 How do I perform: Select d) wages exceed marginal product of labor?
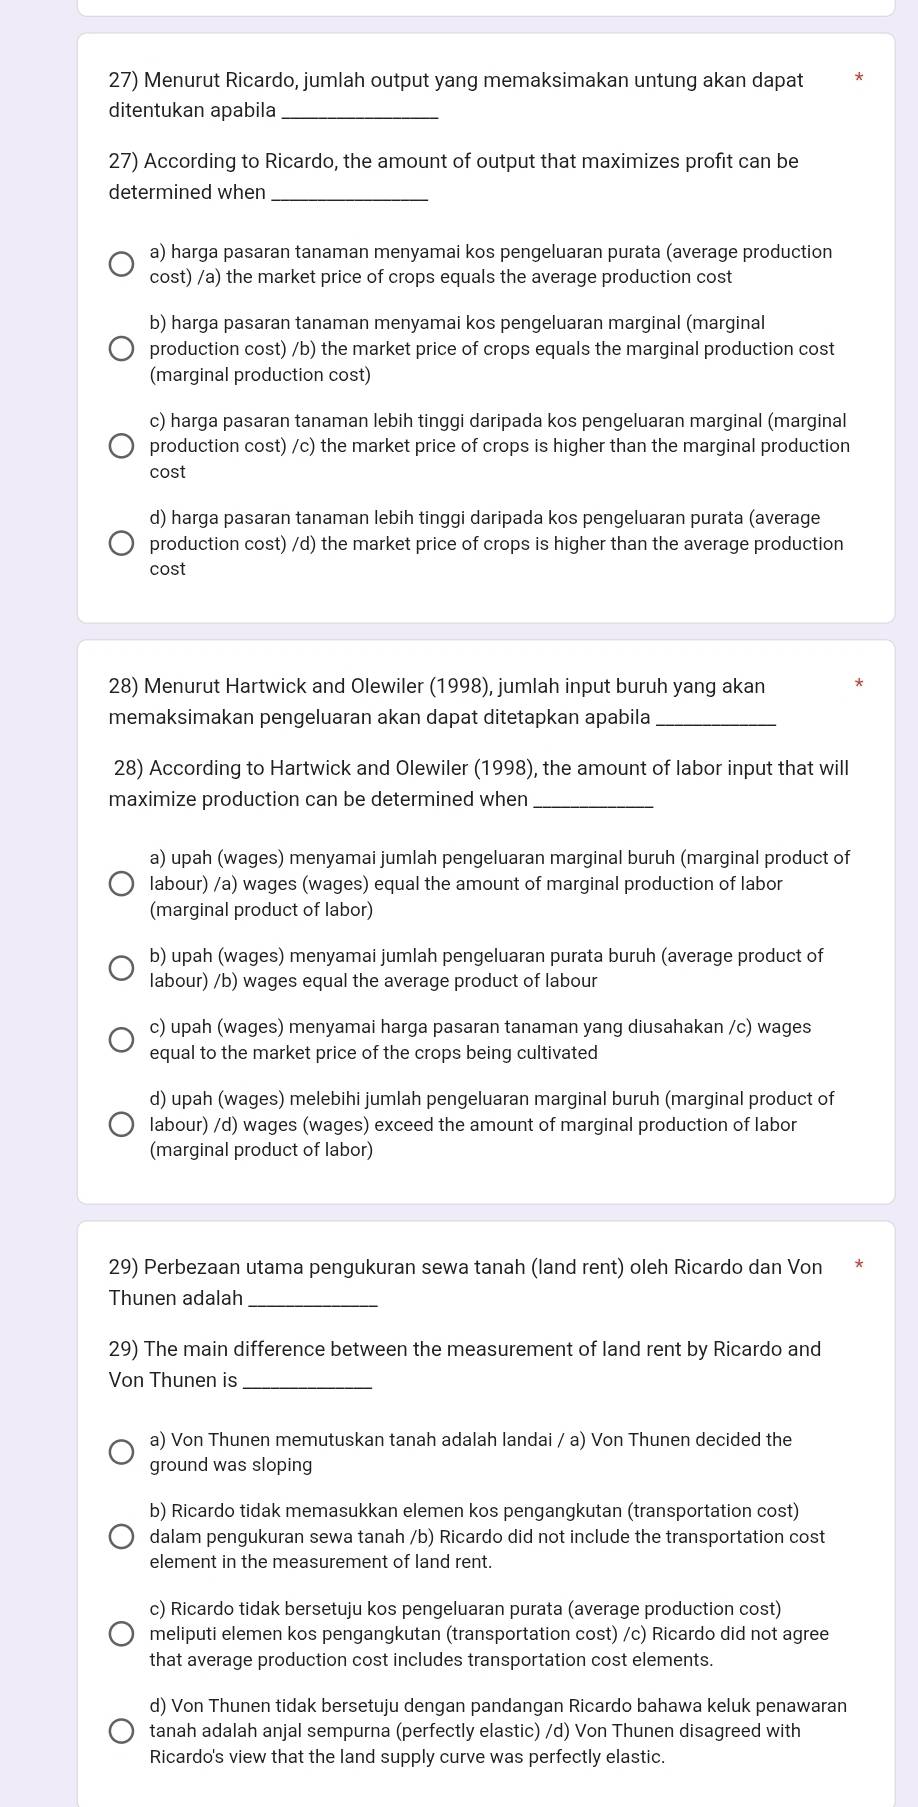(121, 1125)
